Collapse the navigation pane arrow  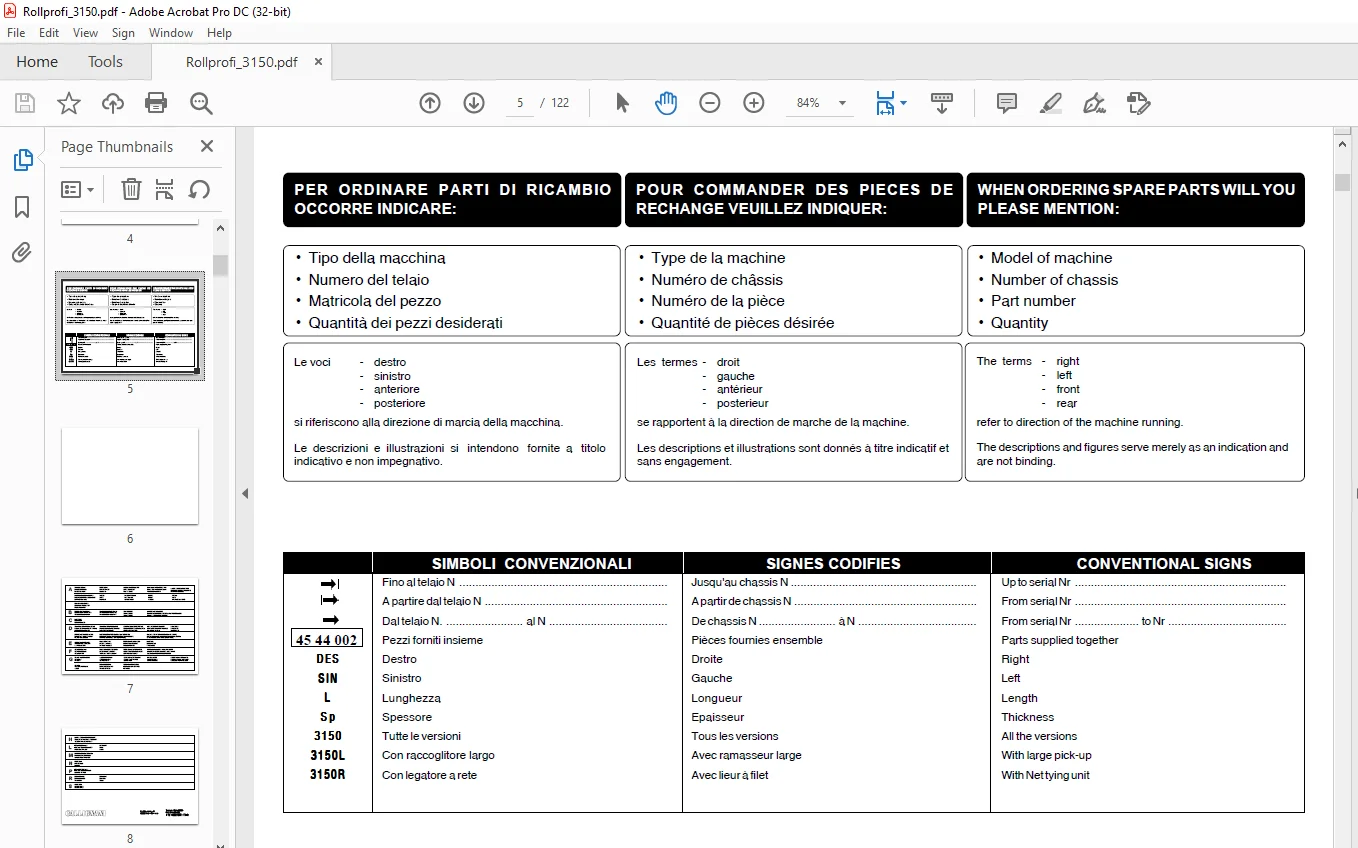click(x=245, y=493)
